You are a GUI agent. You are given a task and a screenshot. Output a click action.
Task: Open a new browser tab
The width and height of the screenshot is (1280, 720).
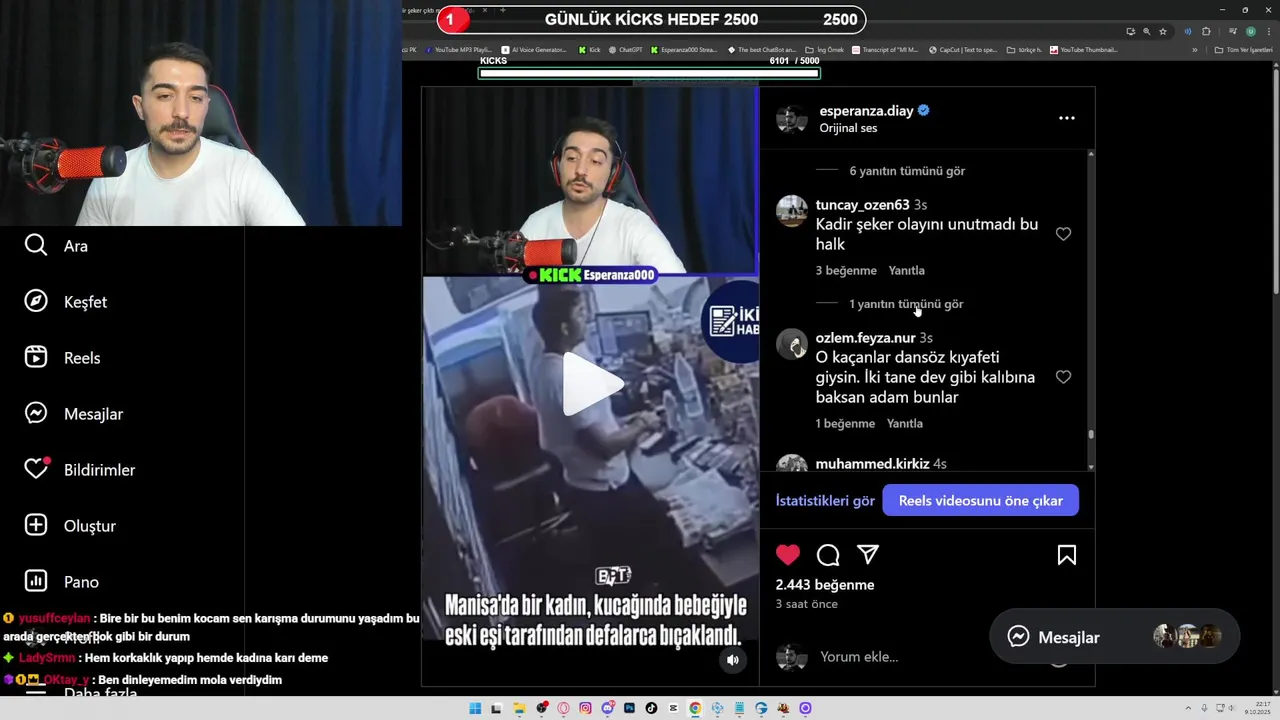503,10
